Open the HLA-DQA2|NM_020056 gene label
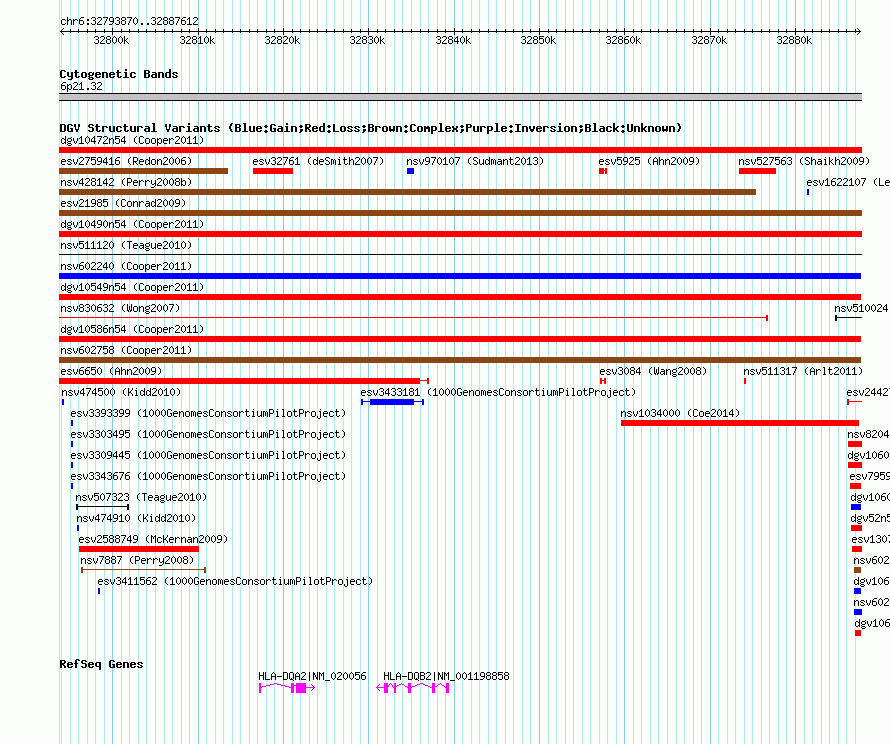 (x=312, y=676)
